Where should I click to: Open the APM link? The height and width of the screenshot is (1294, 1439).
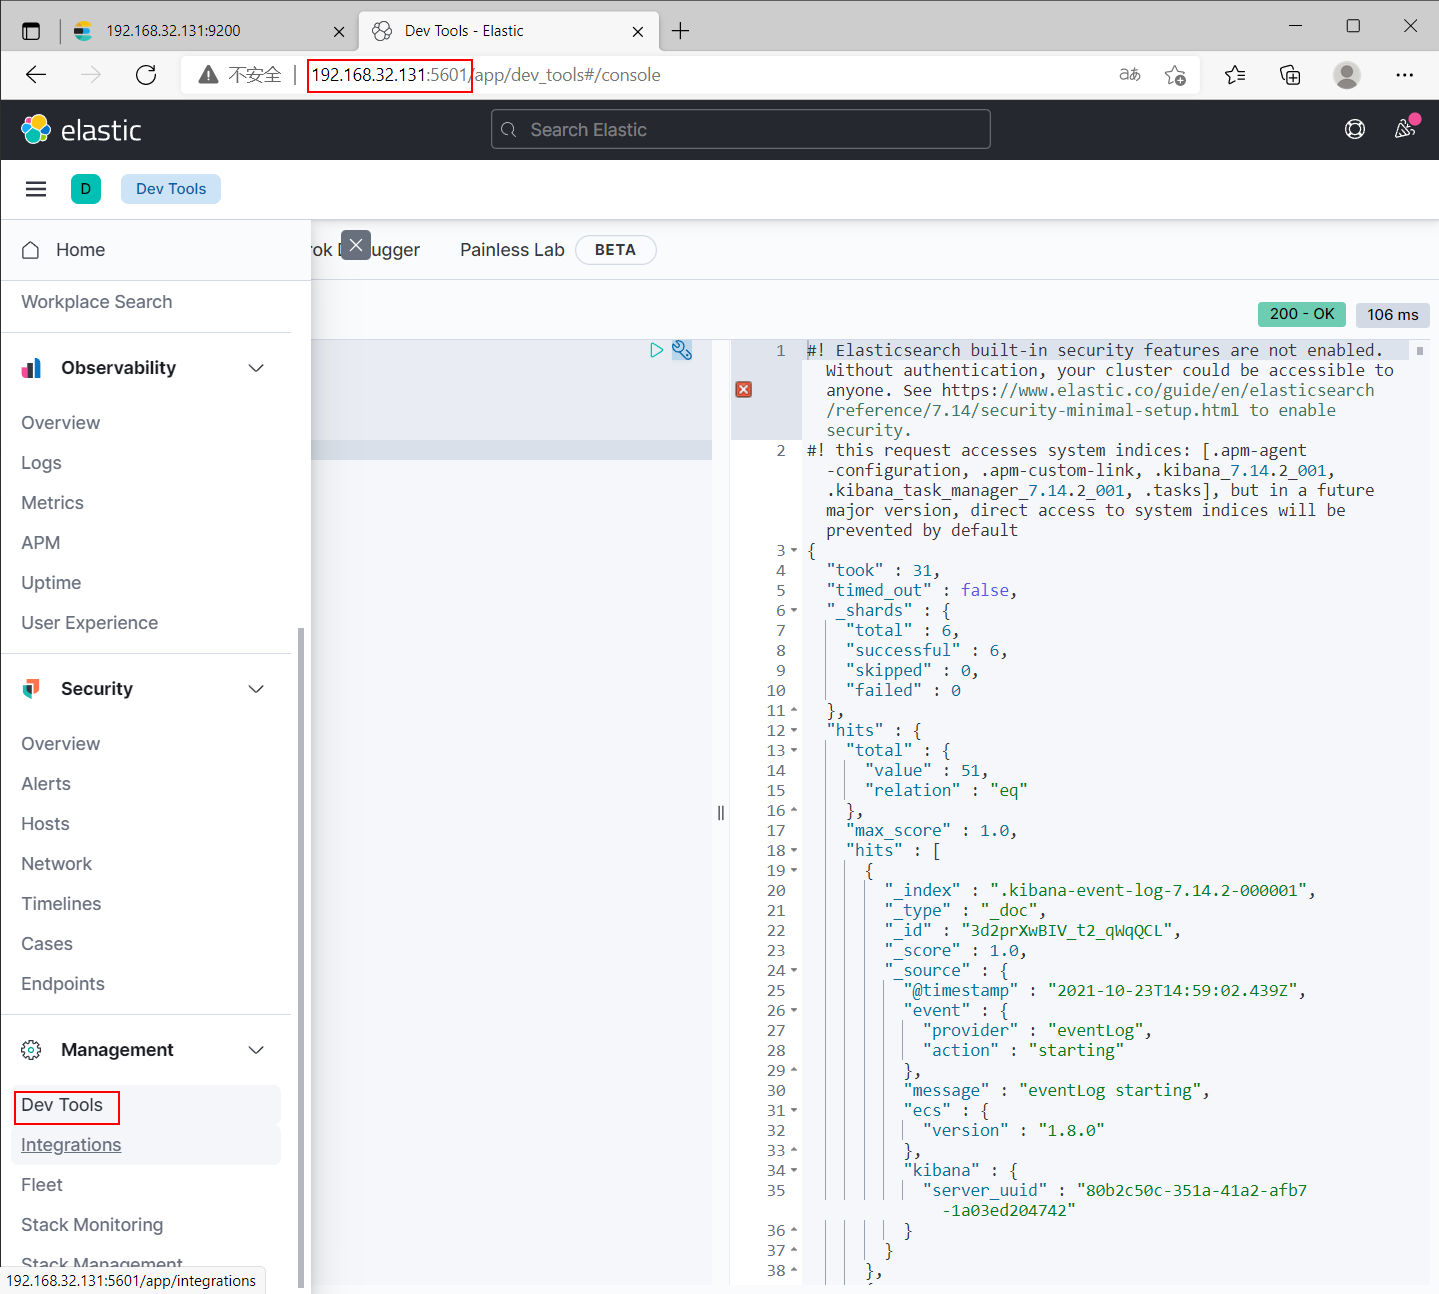(x=41, y=543)
